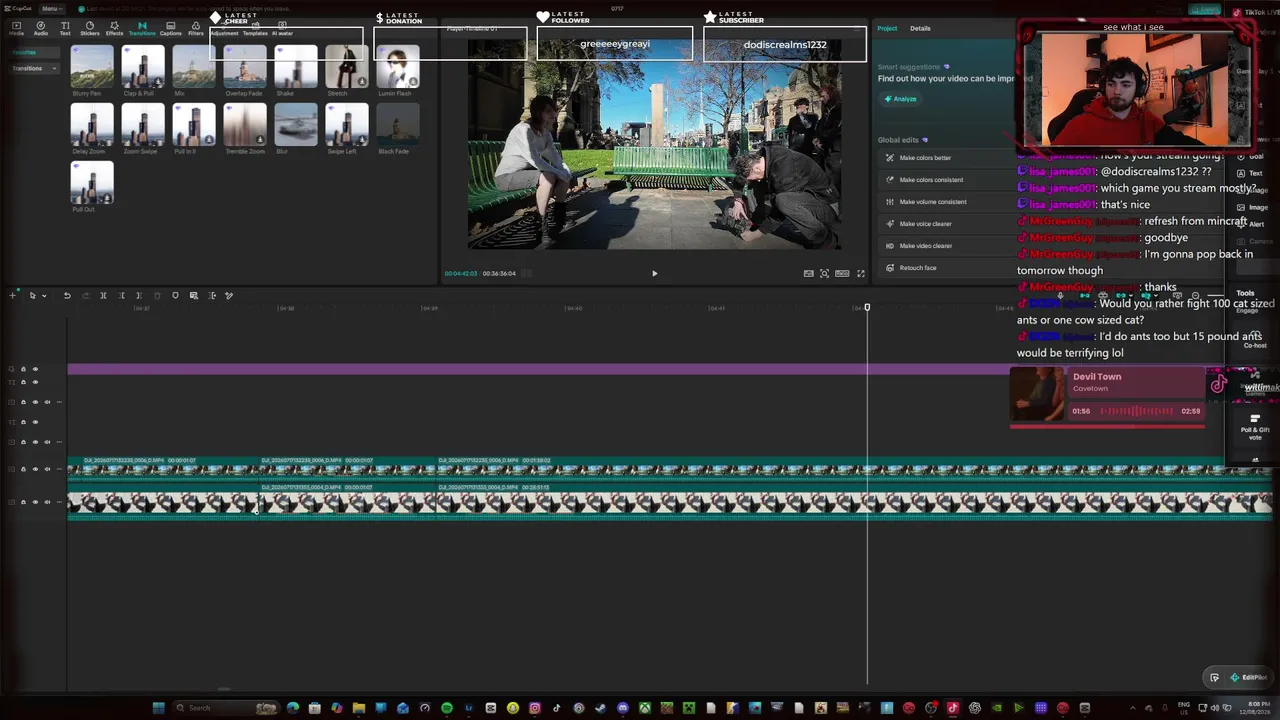Select the Overlap Fade transition thumbnail
The height and width of the screenshot is (720, 1280).
(x=245, y=67)
